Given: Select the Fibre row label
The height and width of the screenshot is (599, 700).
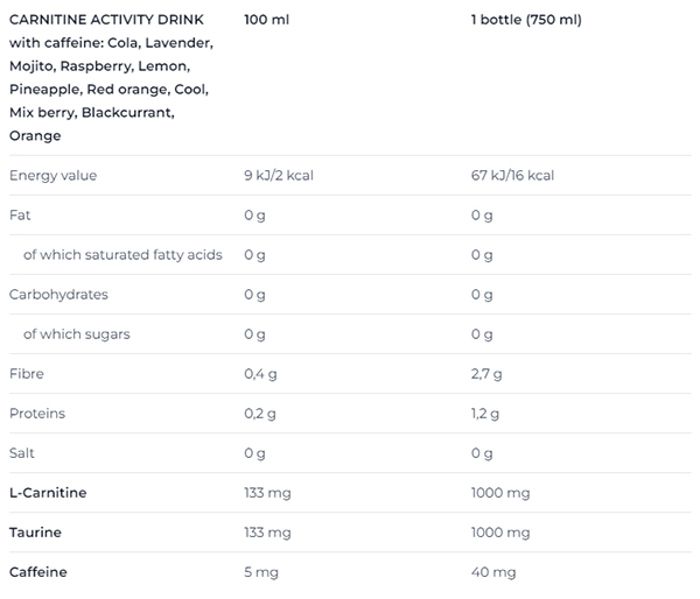Looking at the screenshot, I should point(27,374).
